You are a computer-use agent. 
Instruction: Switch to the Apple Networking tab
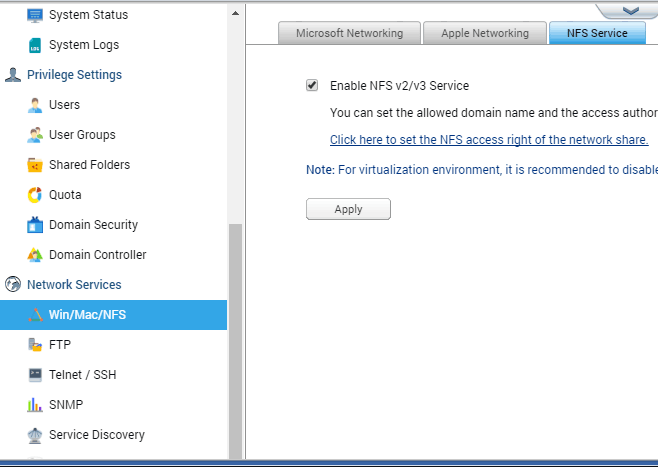click(x=485, y=33)
